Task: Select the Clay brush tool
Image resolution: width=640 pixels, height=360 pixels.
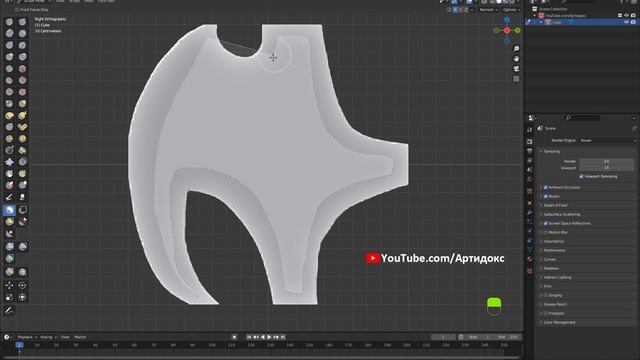Action: click(x=9, y=33)
